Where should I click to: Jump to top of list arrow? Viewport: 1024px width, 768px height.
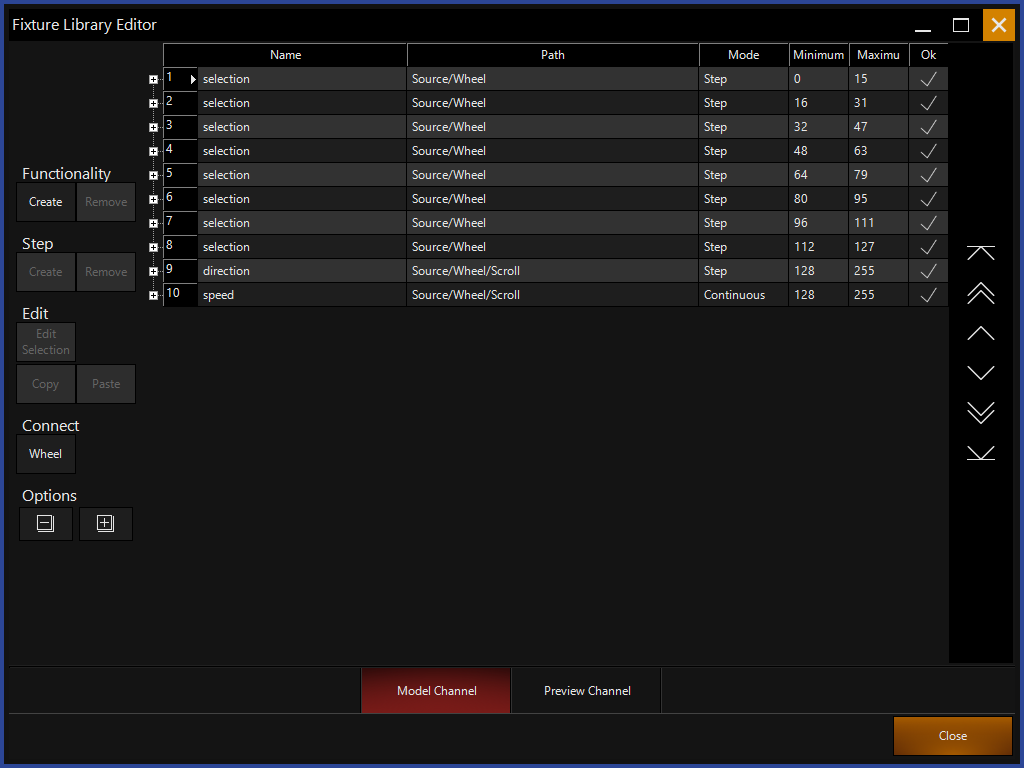tap(981, 253)
